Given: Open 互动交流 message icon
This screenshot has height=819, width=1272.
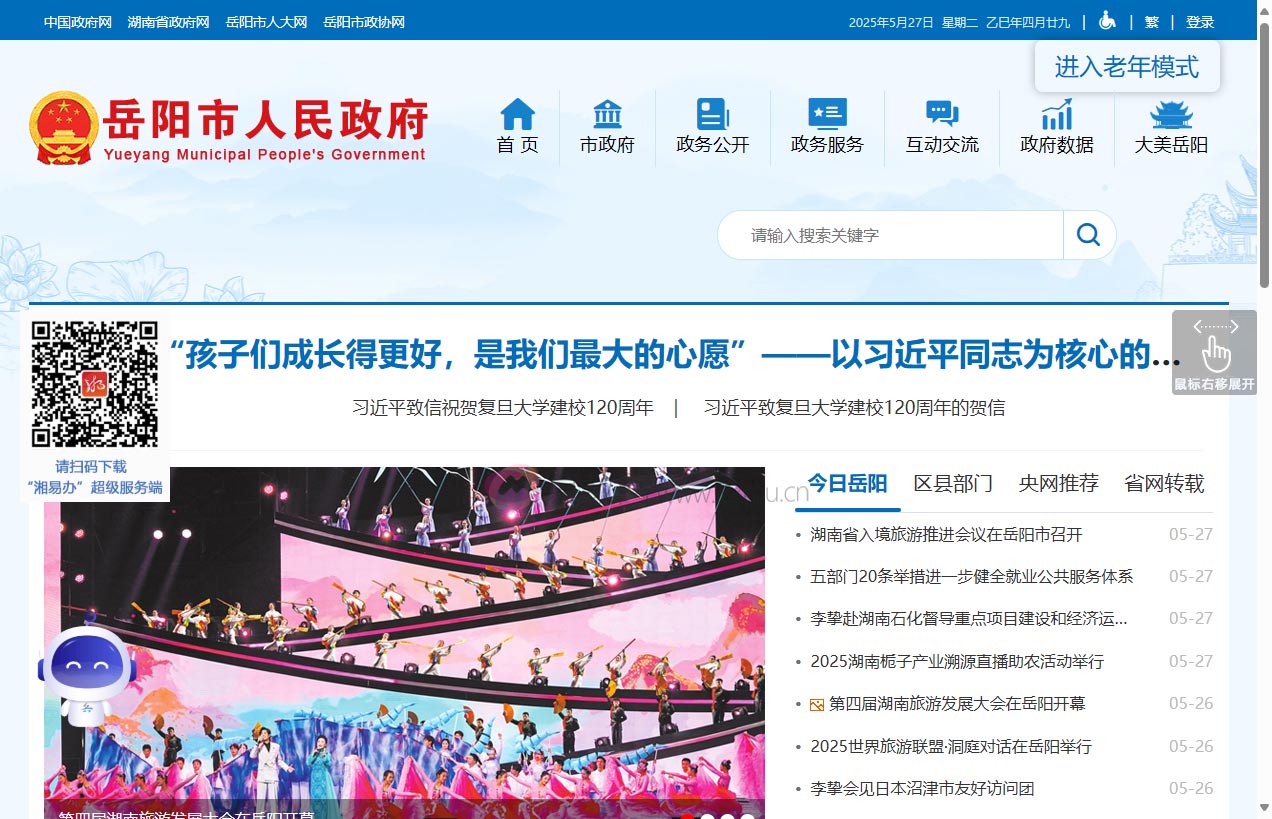Looking at the screenshot, I should pos(941,114).
